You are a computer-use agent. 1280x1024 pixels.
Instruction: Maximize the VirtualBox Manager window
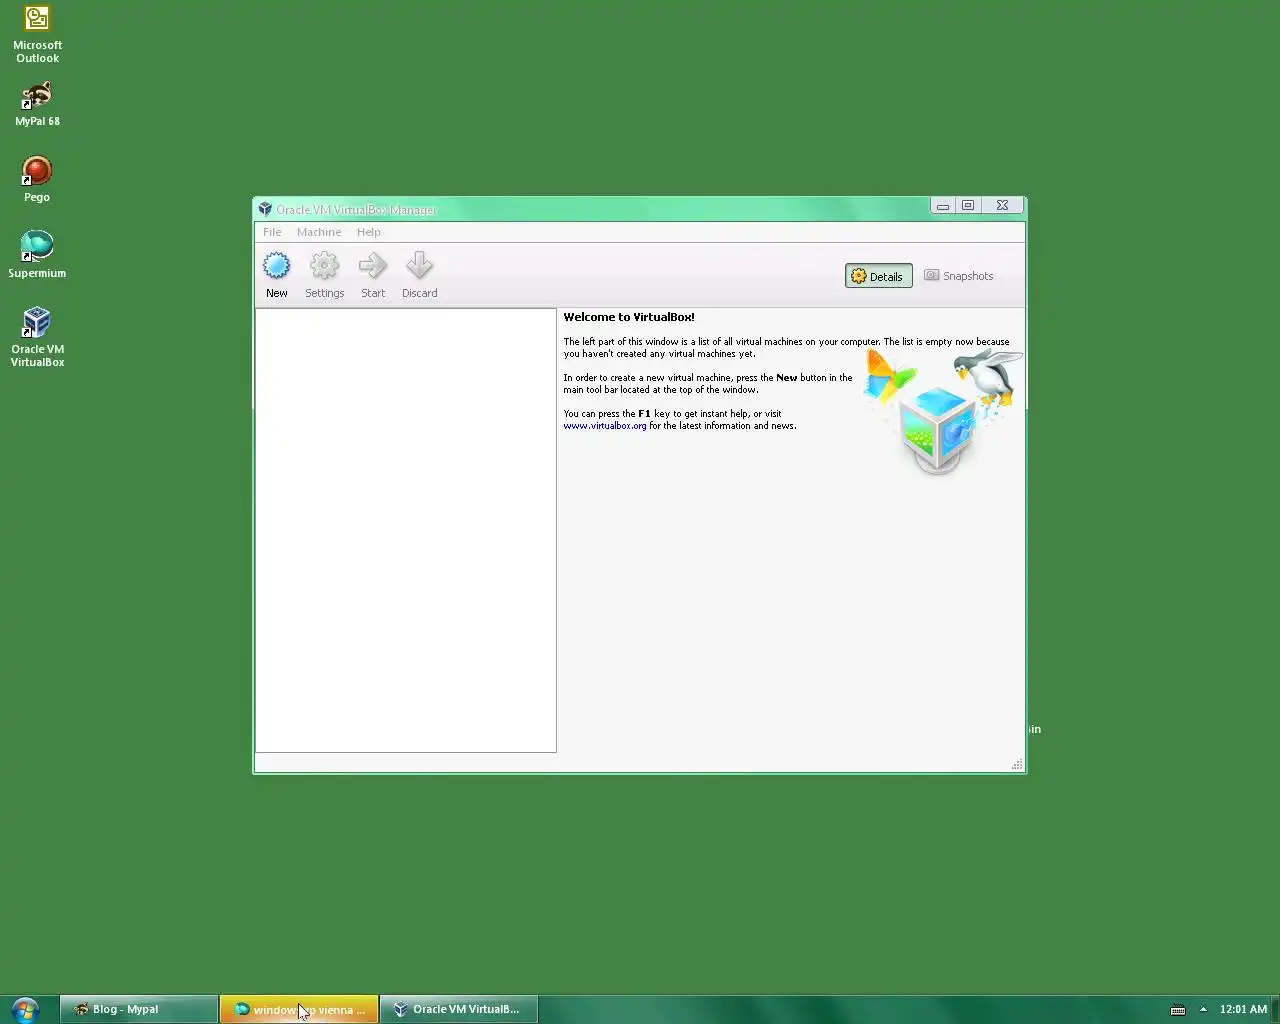tap(968, 205)
